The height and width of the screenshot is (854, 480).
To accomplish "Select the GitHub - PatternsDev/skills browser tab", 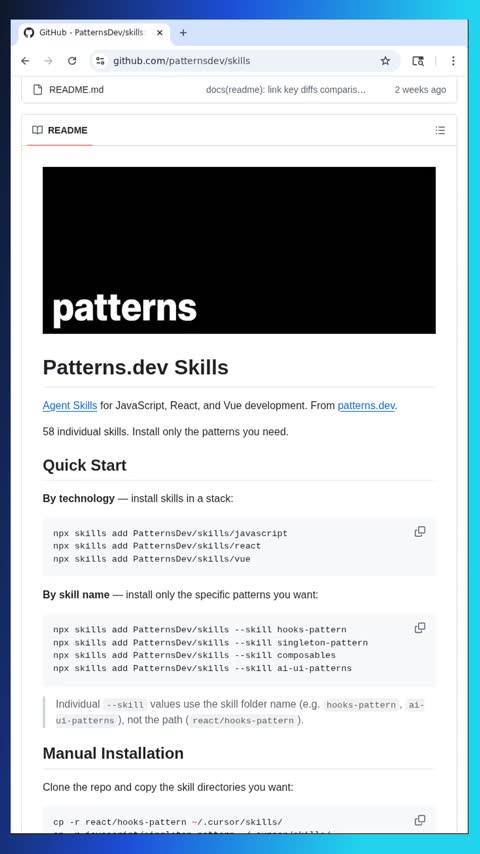I will pos(92,33).
